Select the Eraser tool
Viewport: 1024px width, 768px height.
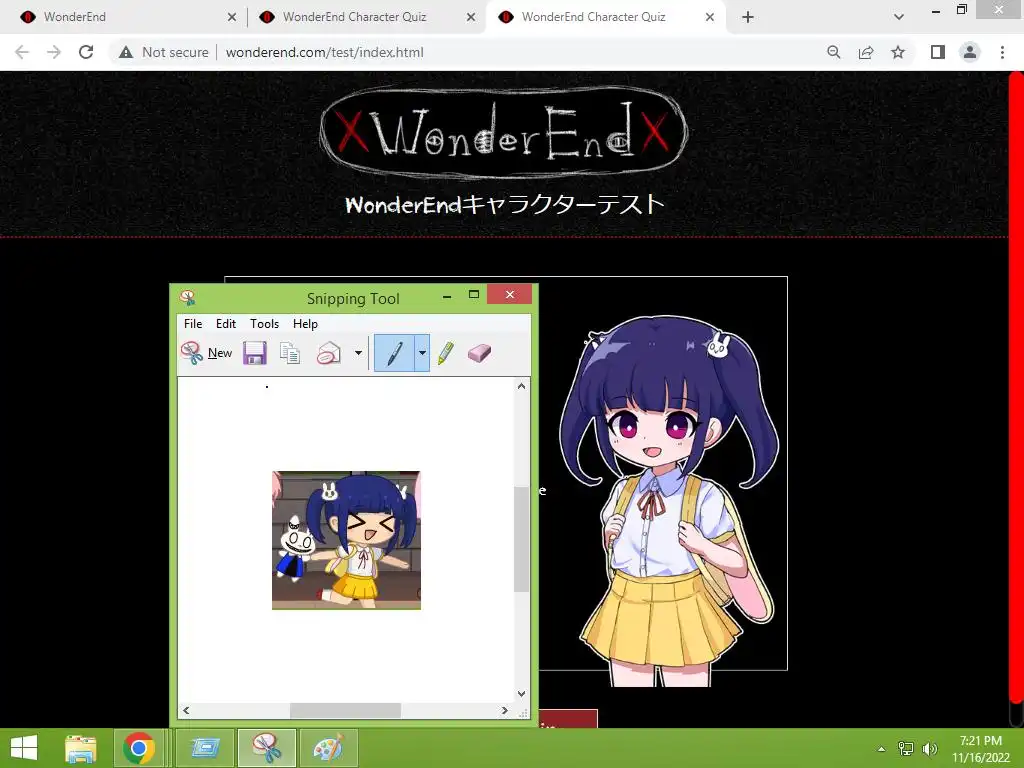tap(479, 353)
